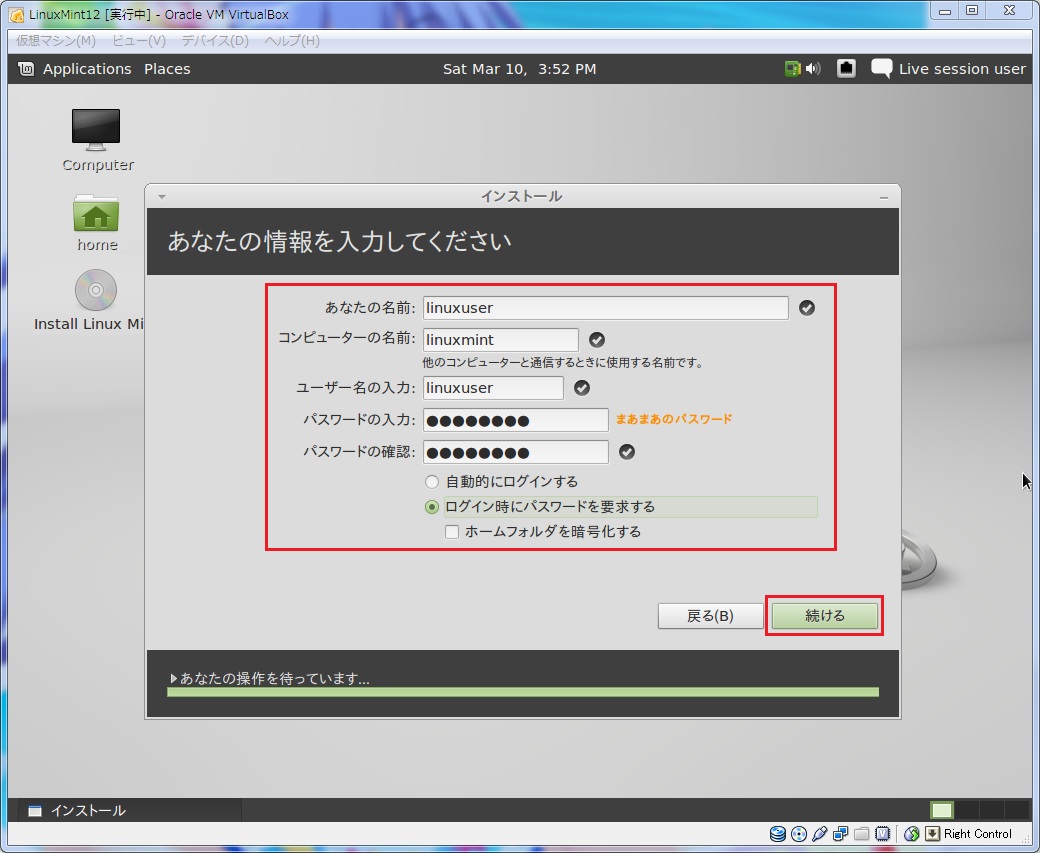Click the VirtualBox USB devices status icon
The width and height of the screenshot is (1040, 853).
(820, 834)
